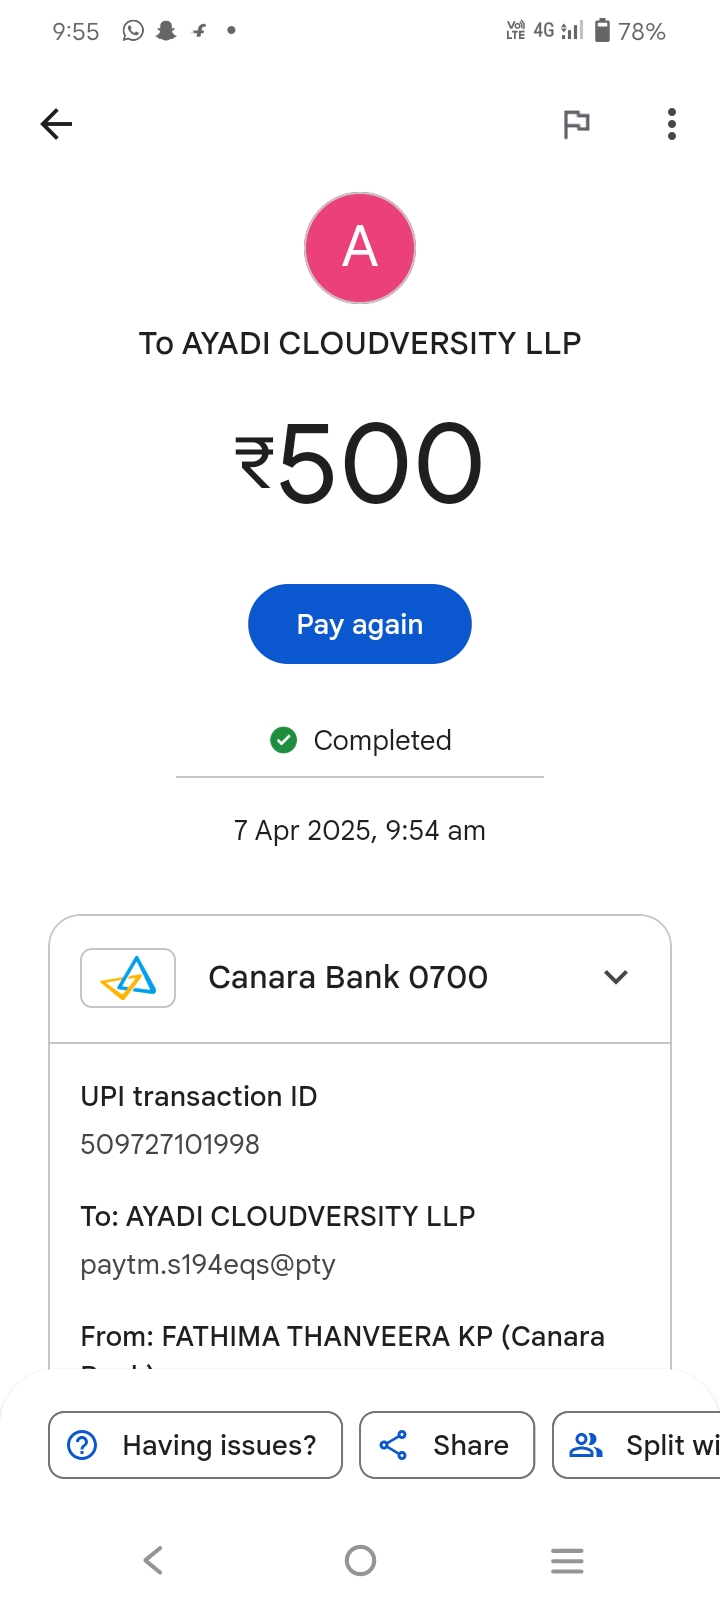The image size is (720, 1600).
Task: Tap the Having issues? button
Action: (x=195, y=1445)
